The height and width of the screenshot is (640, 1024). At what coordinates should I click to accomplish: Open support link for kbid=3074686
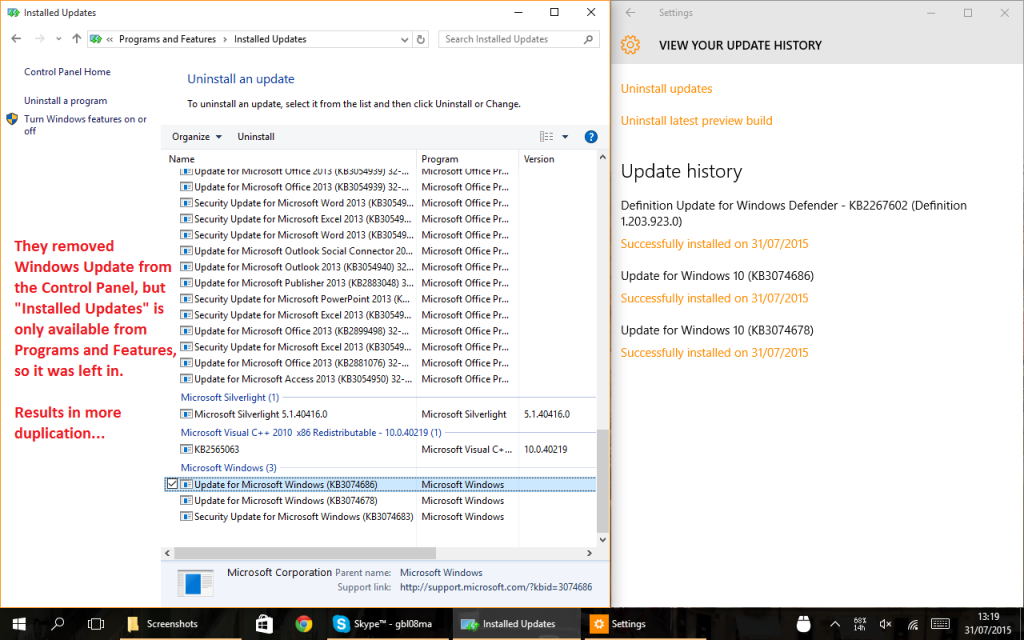496,587
